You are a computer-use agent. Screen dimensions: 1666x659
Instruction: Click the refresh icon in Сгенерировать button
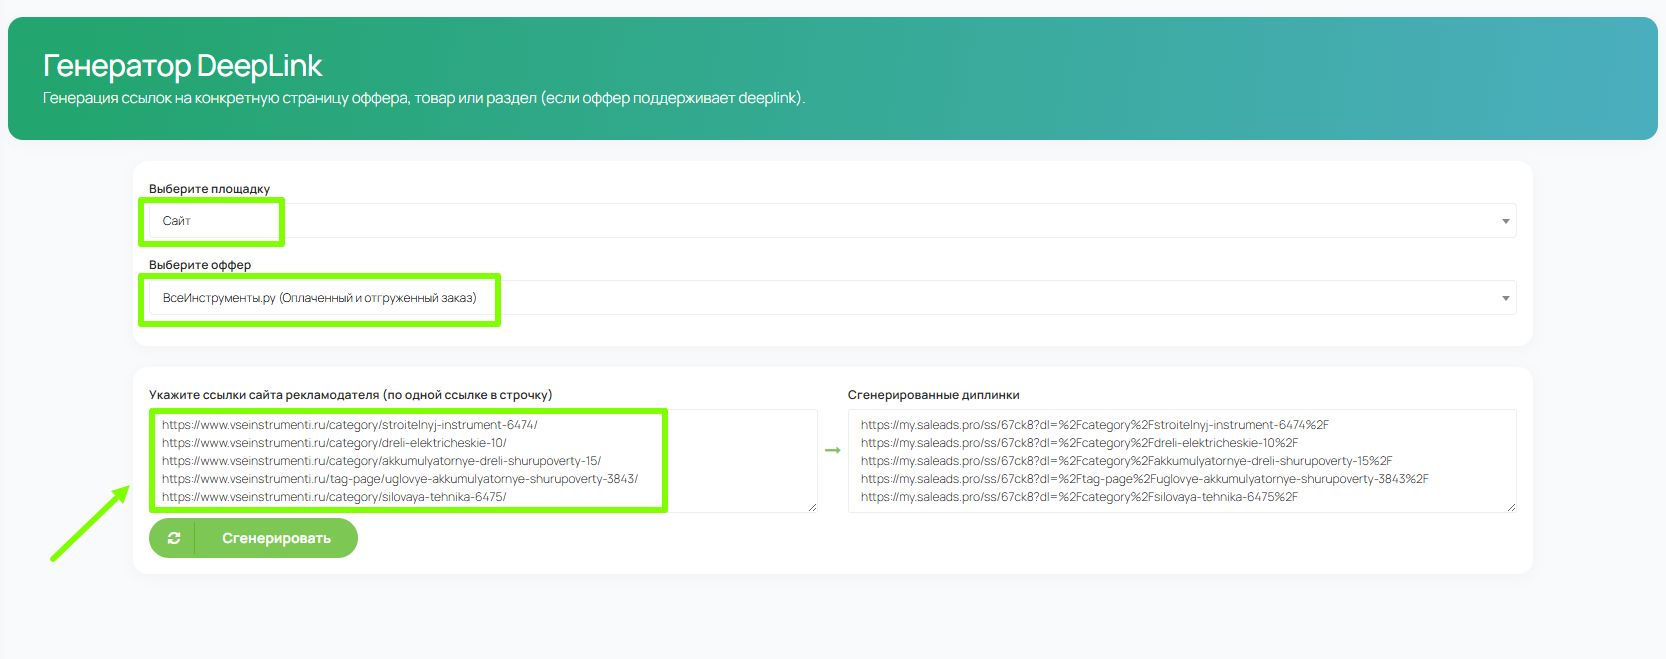pos(174,538)
